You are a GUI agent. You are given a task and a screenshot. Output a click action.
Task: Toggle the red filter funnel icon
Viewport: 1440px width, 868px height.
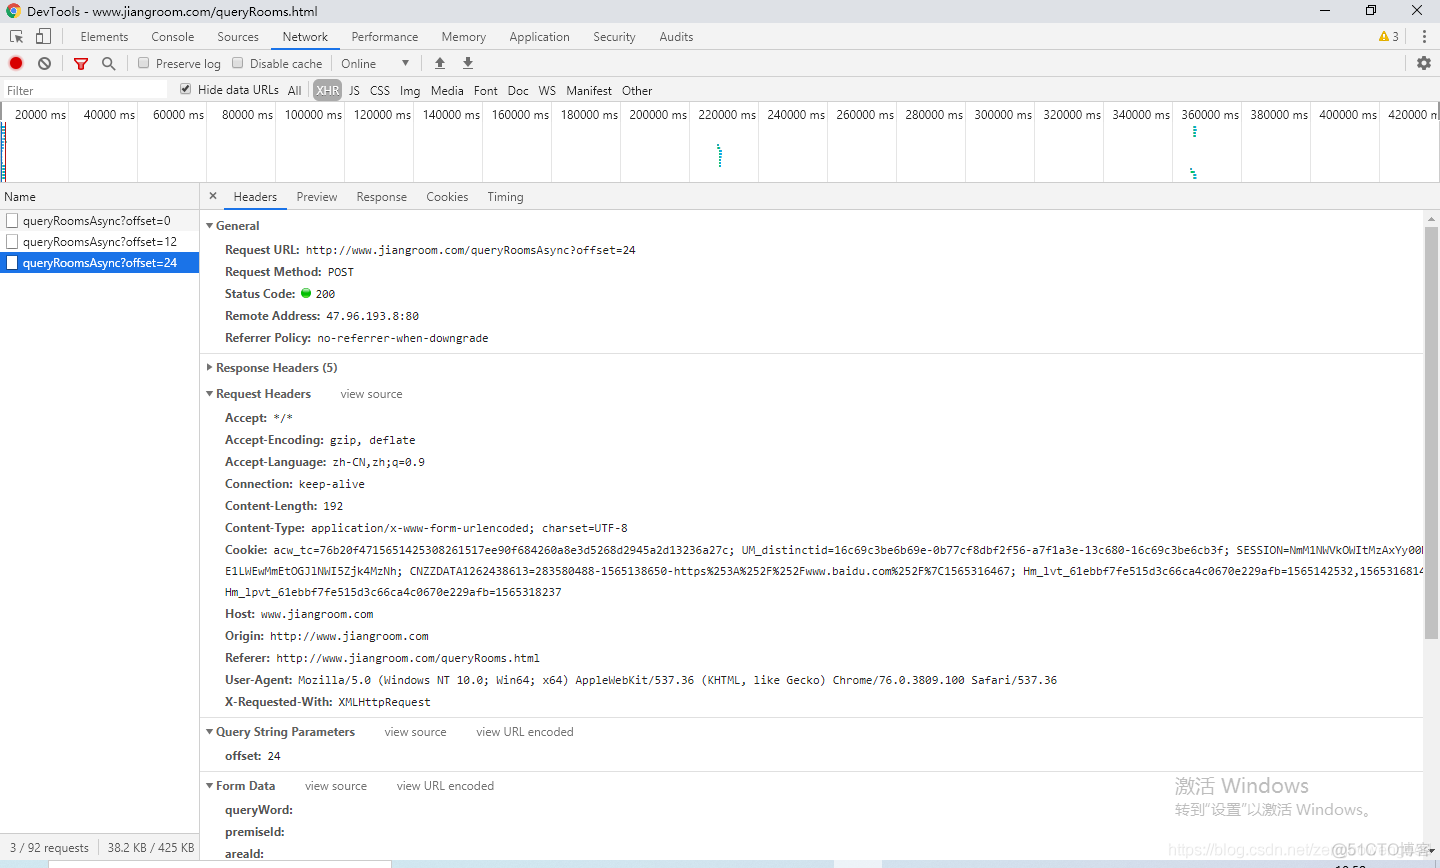point(81,63)
